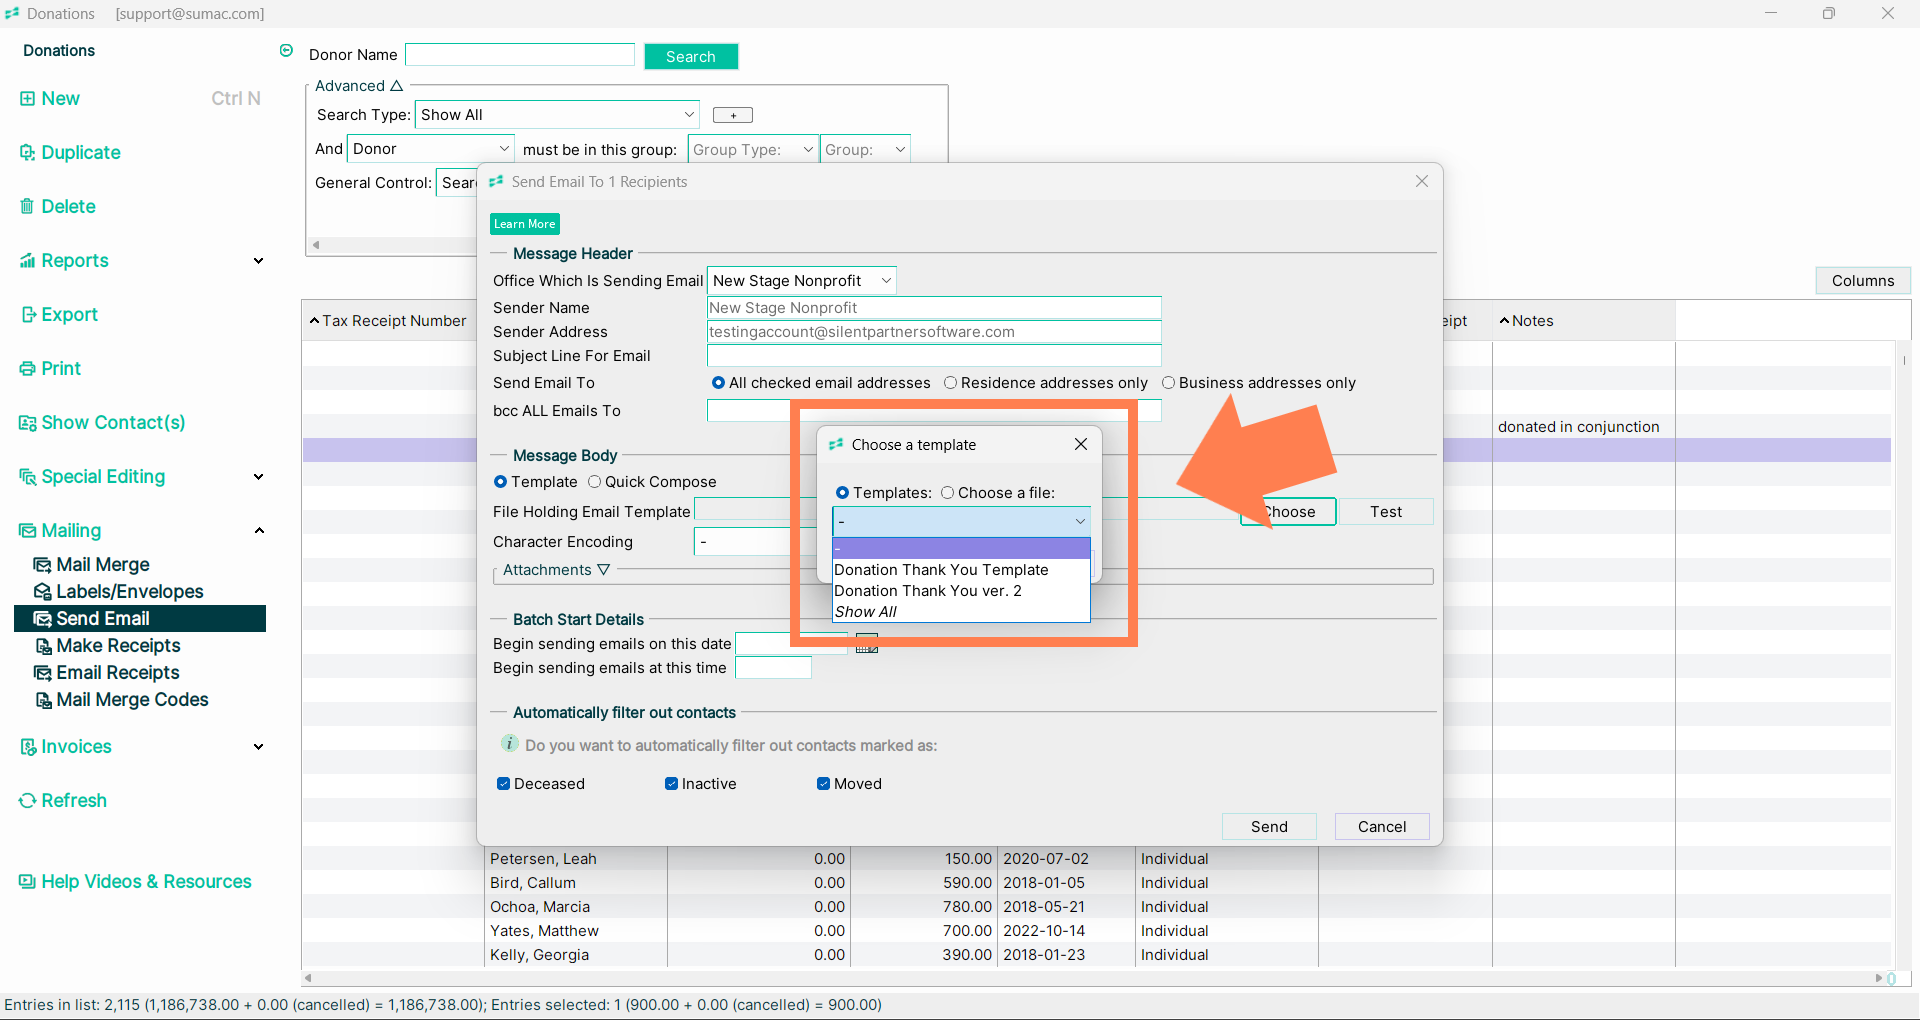Click the Begin sending emails at this time field
The height and width of the screenshot is (1020, 1920).
click(773, 668)
